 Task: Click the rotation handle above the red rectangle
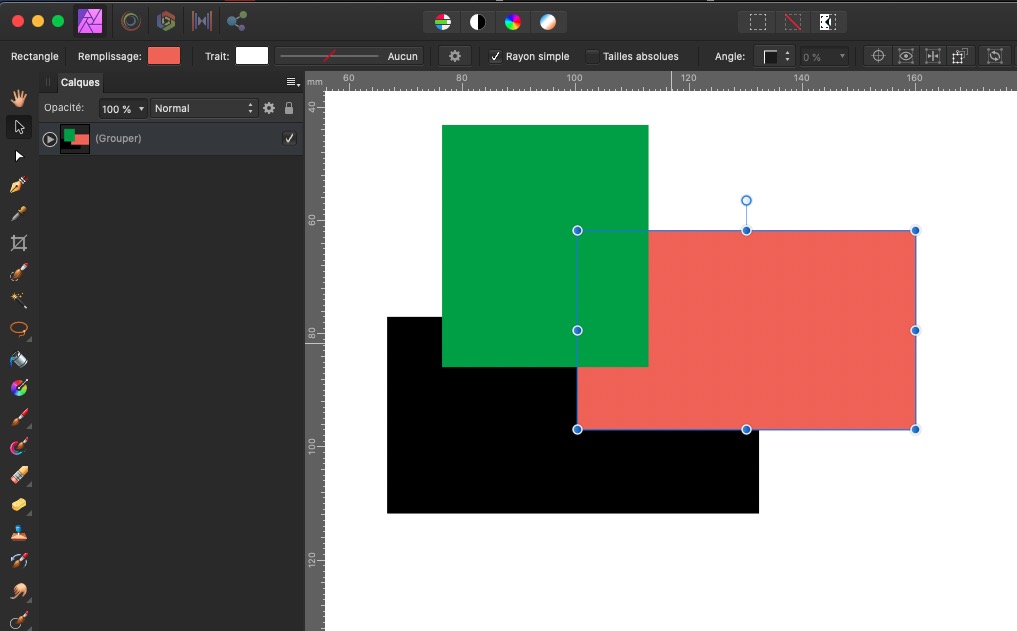(x=747, y=200)
